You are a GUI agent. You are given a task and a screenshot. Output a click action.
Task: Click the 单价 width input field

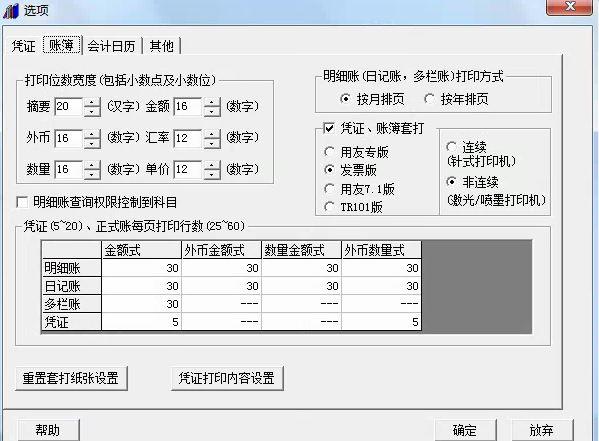click(188, 170)
